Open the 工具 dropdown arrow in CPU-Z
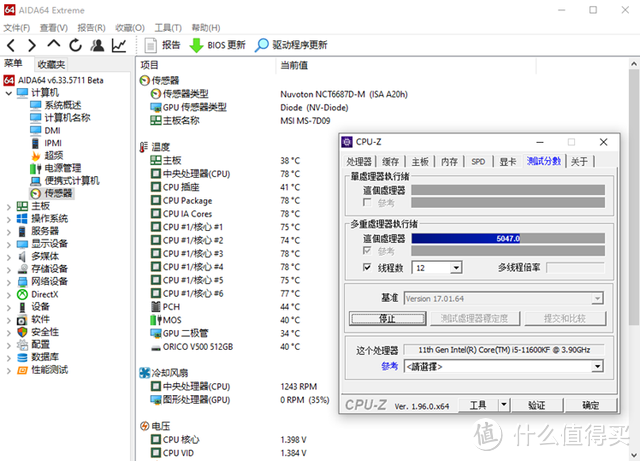The height and width of the screenshot is (461, 640). click(x=504, y=405)
